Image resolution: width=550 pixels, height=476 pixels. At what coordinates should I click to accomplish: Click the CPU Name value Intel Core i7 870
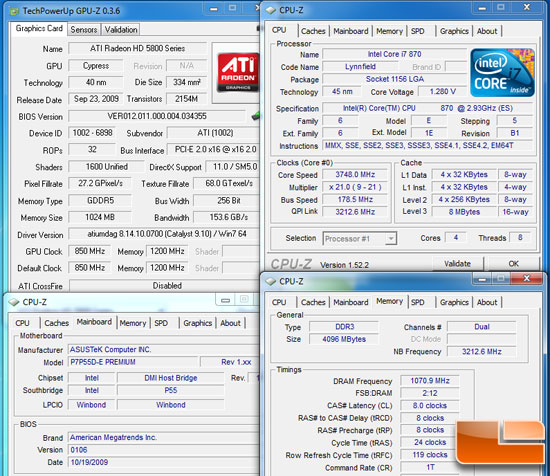(x=395, y=54)
